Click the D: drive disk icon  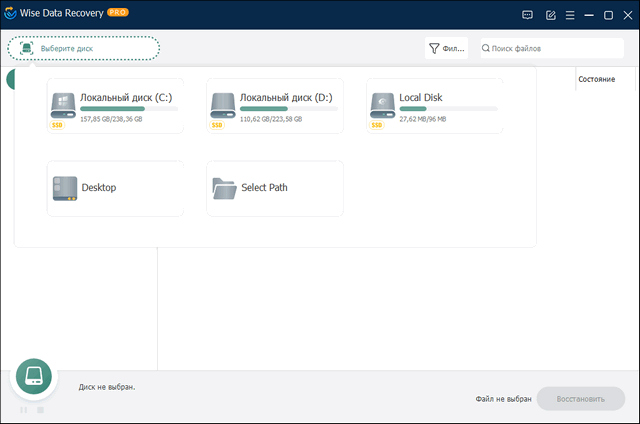222,105
